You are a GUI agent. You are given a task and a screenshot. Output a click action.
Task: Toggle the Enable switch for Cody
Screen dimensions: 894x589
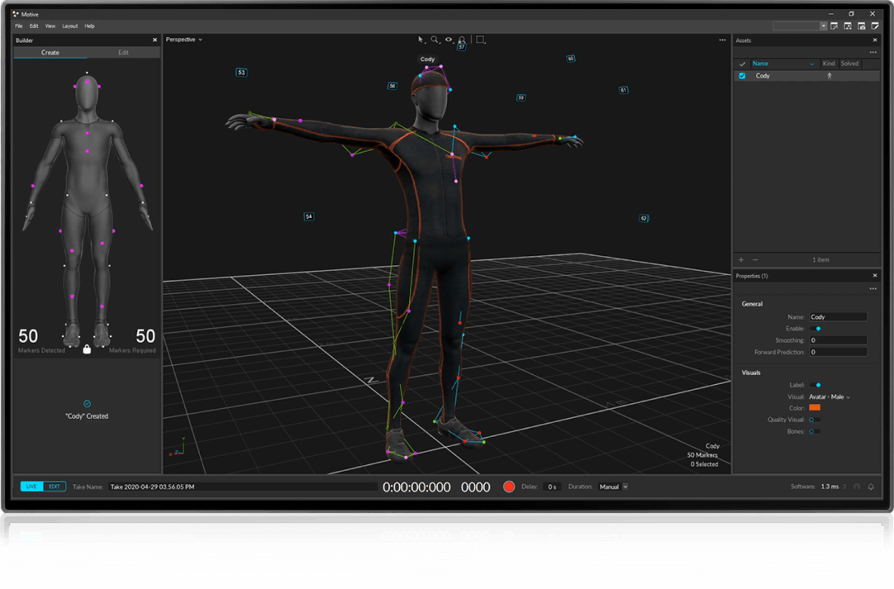coord(815,328)
